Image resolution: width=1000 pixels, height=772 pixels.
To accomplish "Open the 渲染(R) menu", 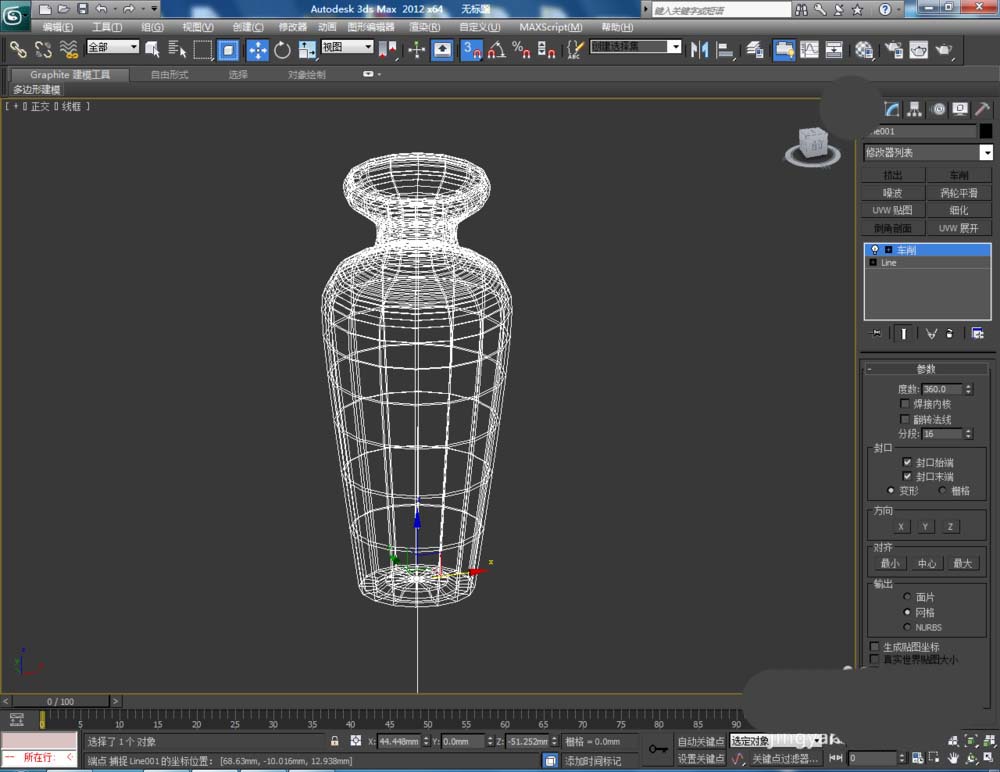I will (425, 27).
